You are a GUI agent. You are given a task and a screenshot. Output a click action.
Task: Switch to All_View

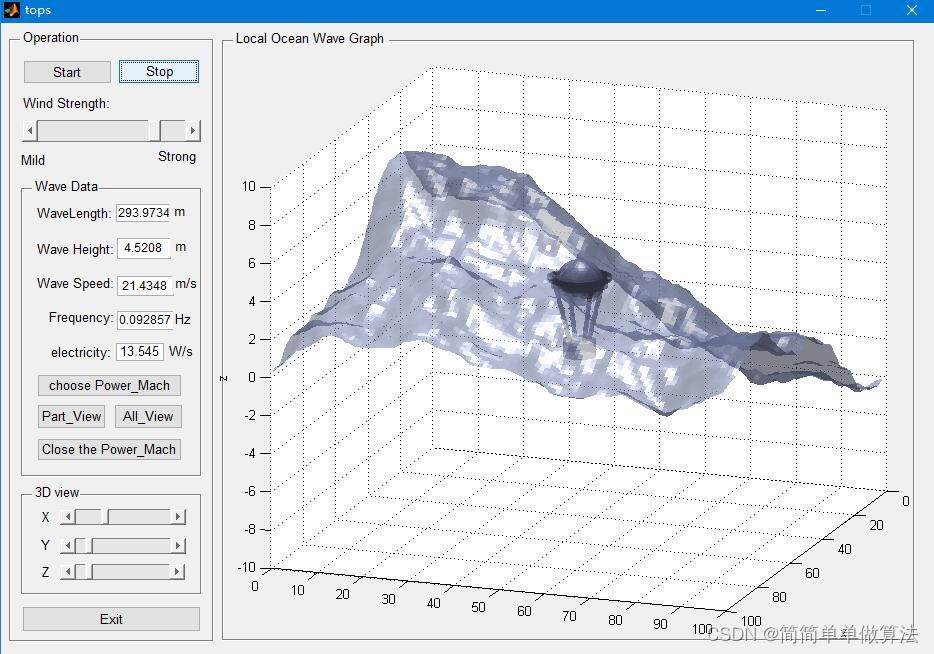[148, 416]
